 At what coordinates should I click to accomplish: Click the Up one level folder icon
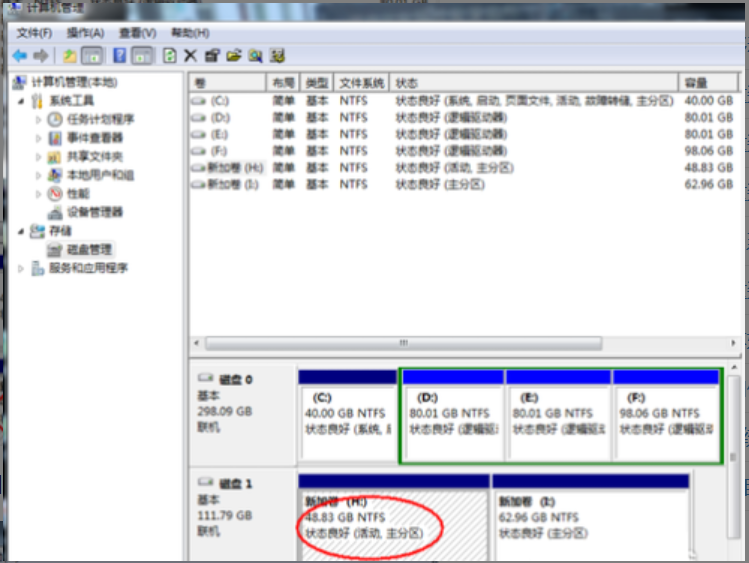(69, 55)
